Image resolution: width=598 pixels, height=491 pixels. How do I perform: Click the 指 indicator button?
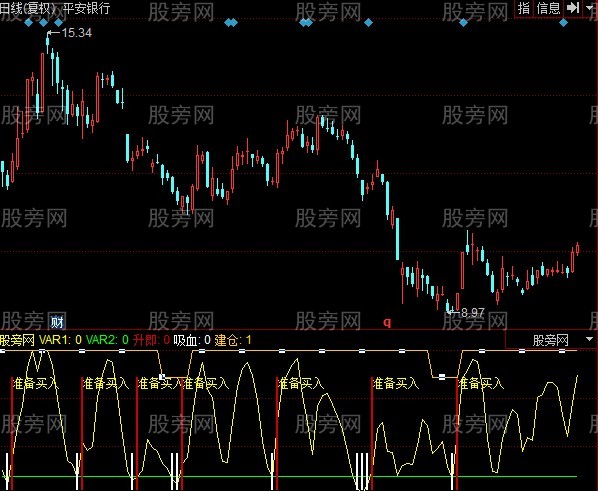click(x=524, y=8)
